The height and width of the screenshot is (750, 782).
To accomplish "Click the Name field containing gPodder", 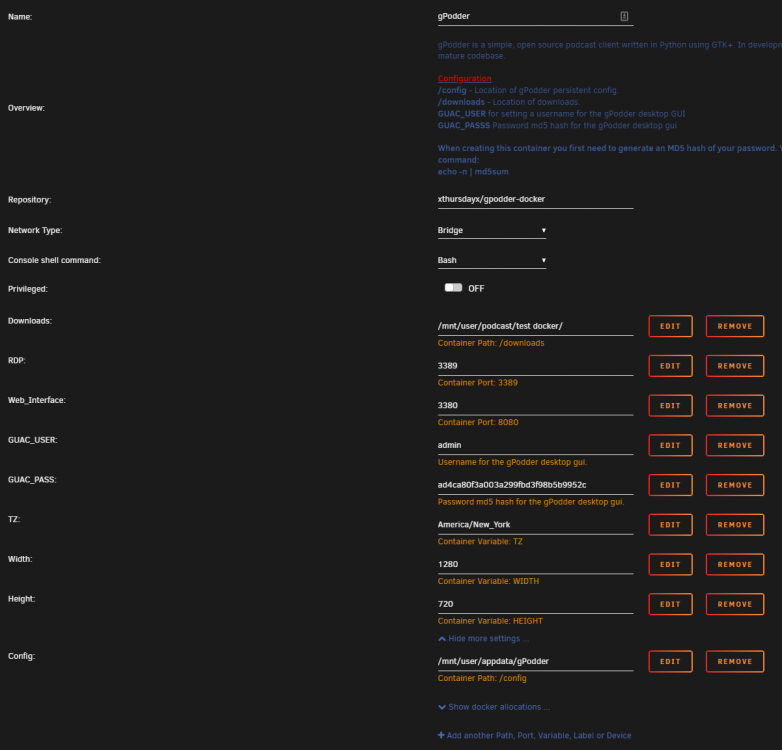I will [x=535, y=16].
